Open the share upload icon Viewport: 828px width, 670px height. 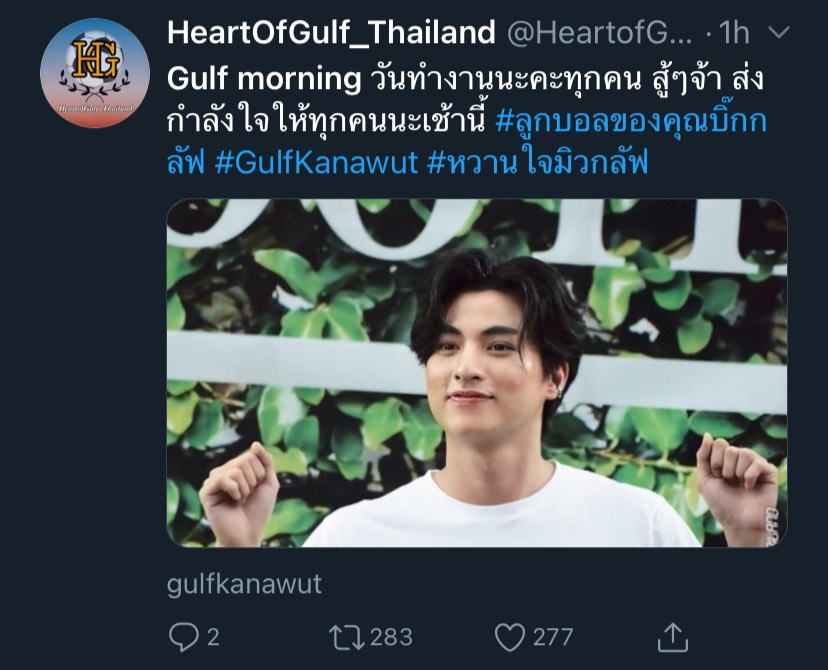(x=673, y=637)
